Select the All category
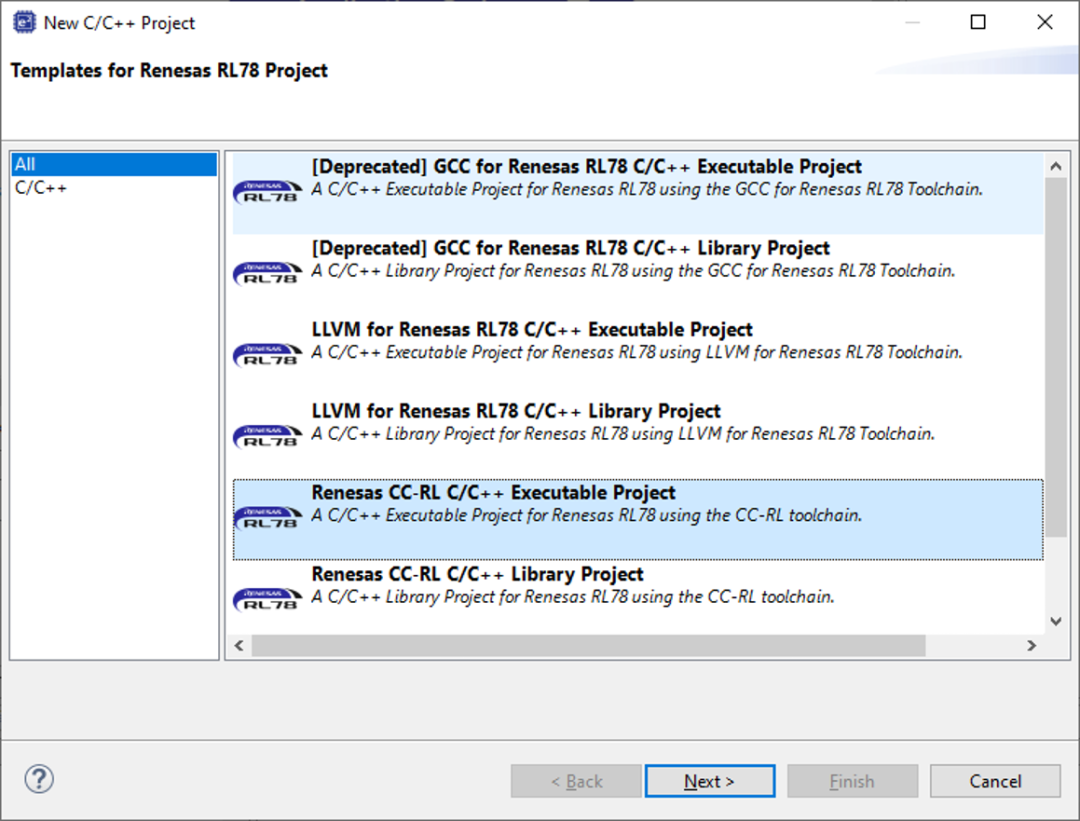This screenshot has height=821, width=1080. coord(114,164)
